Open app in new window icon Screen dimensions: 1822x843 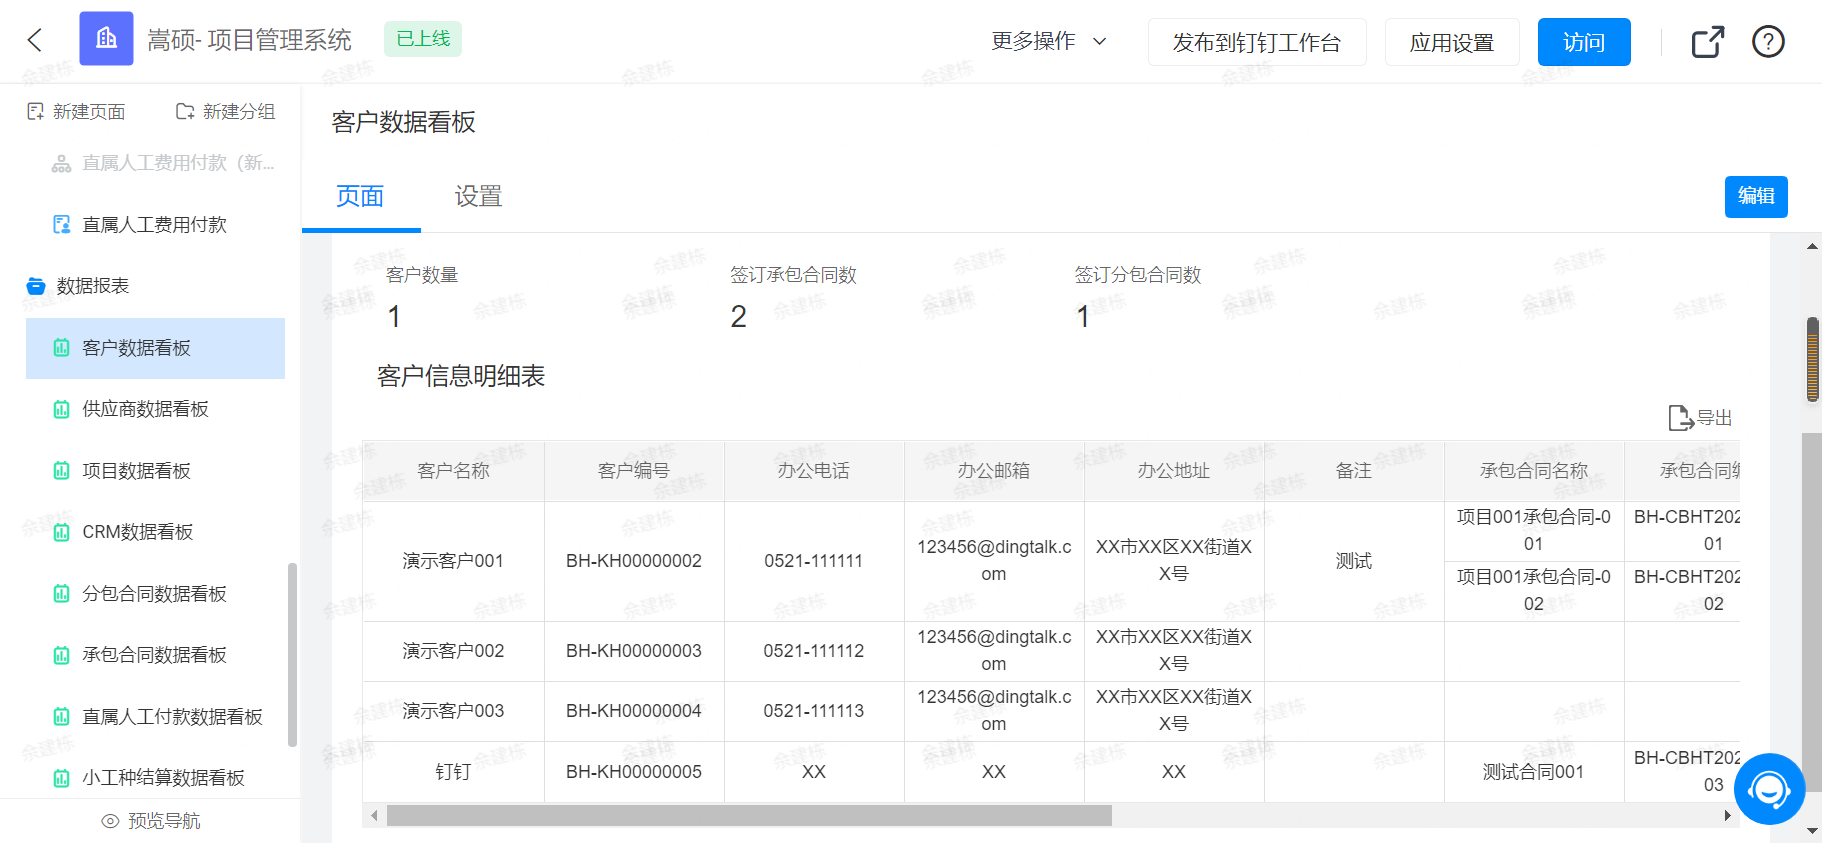(x=1708, y=42)
